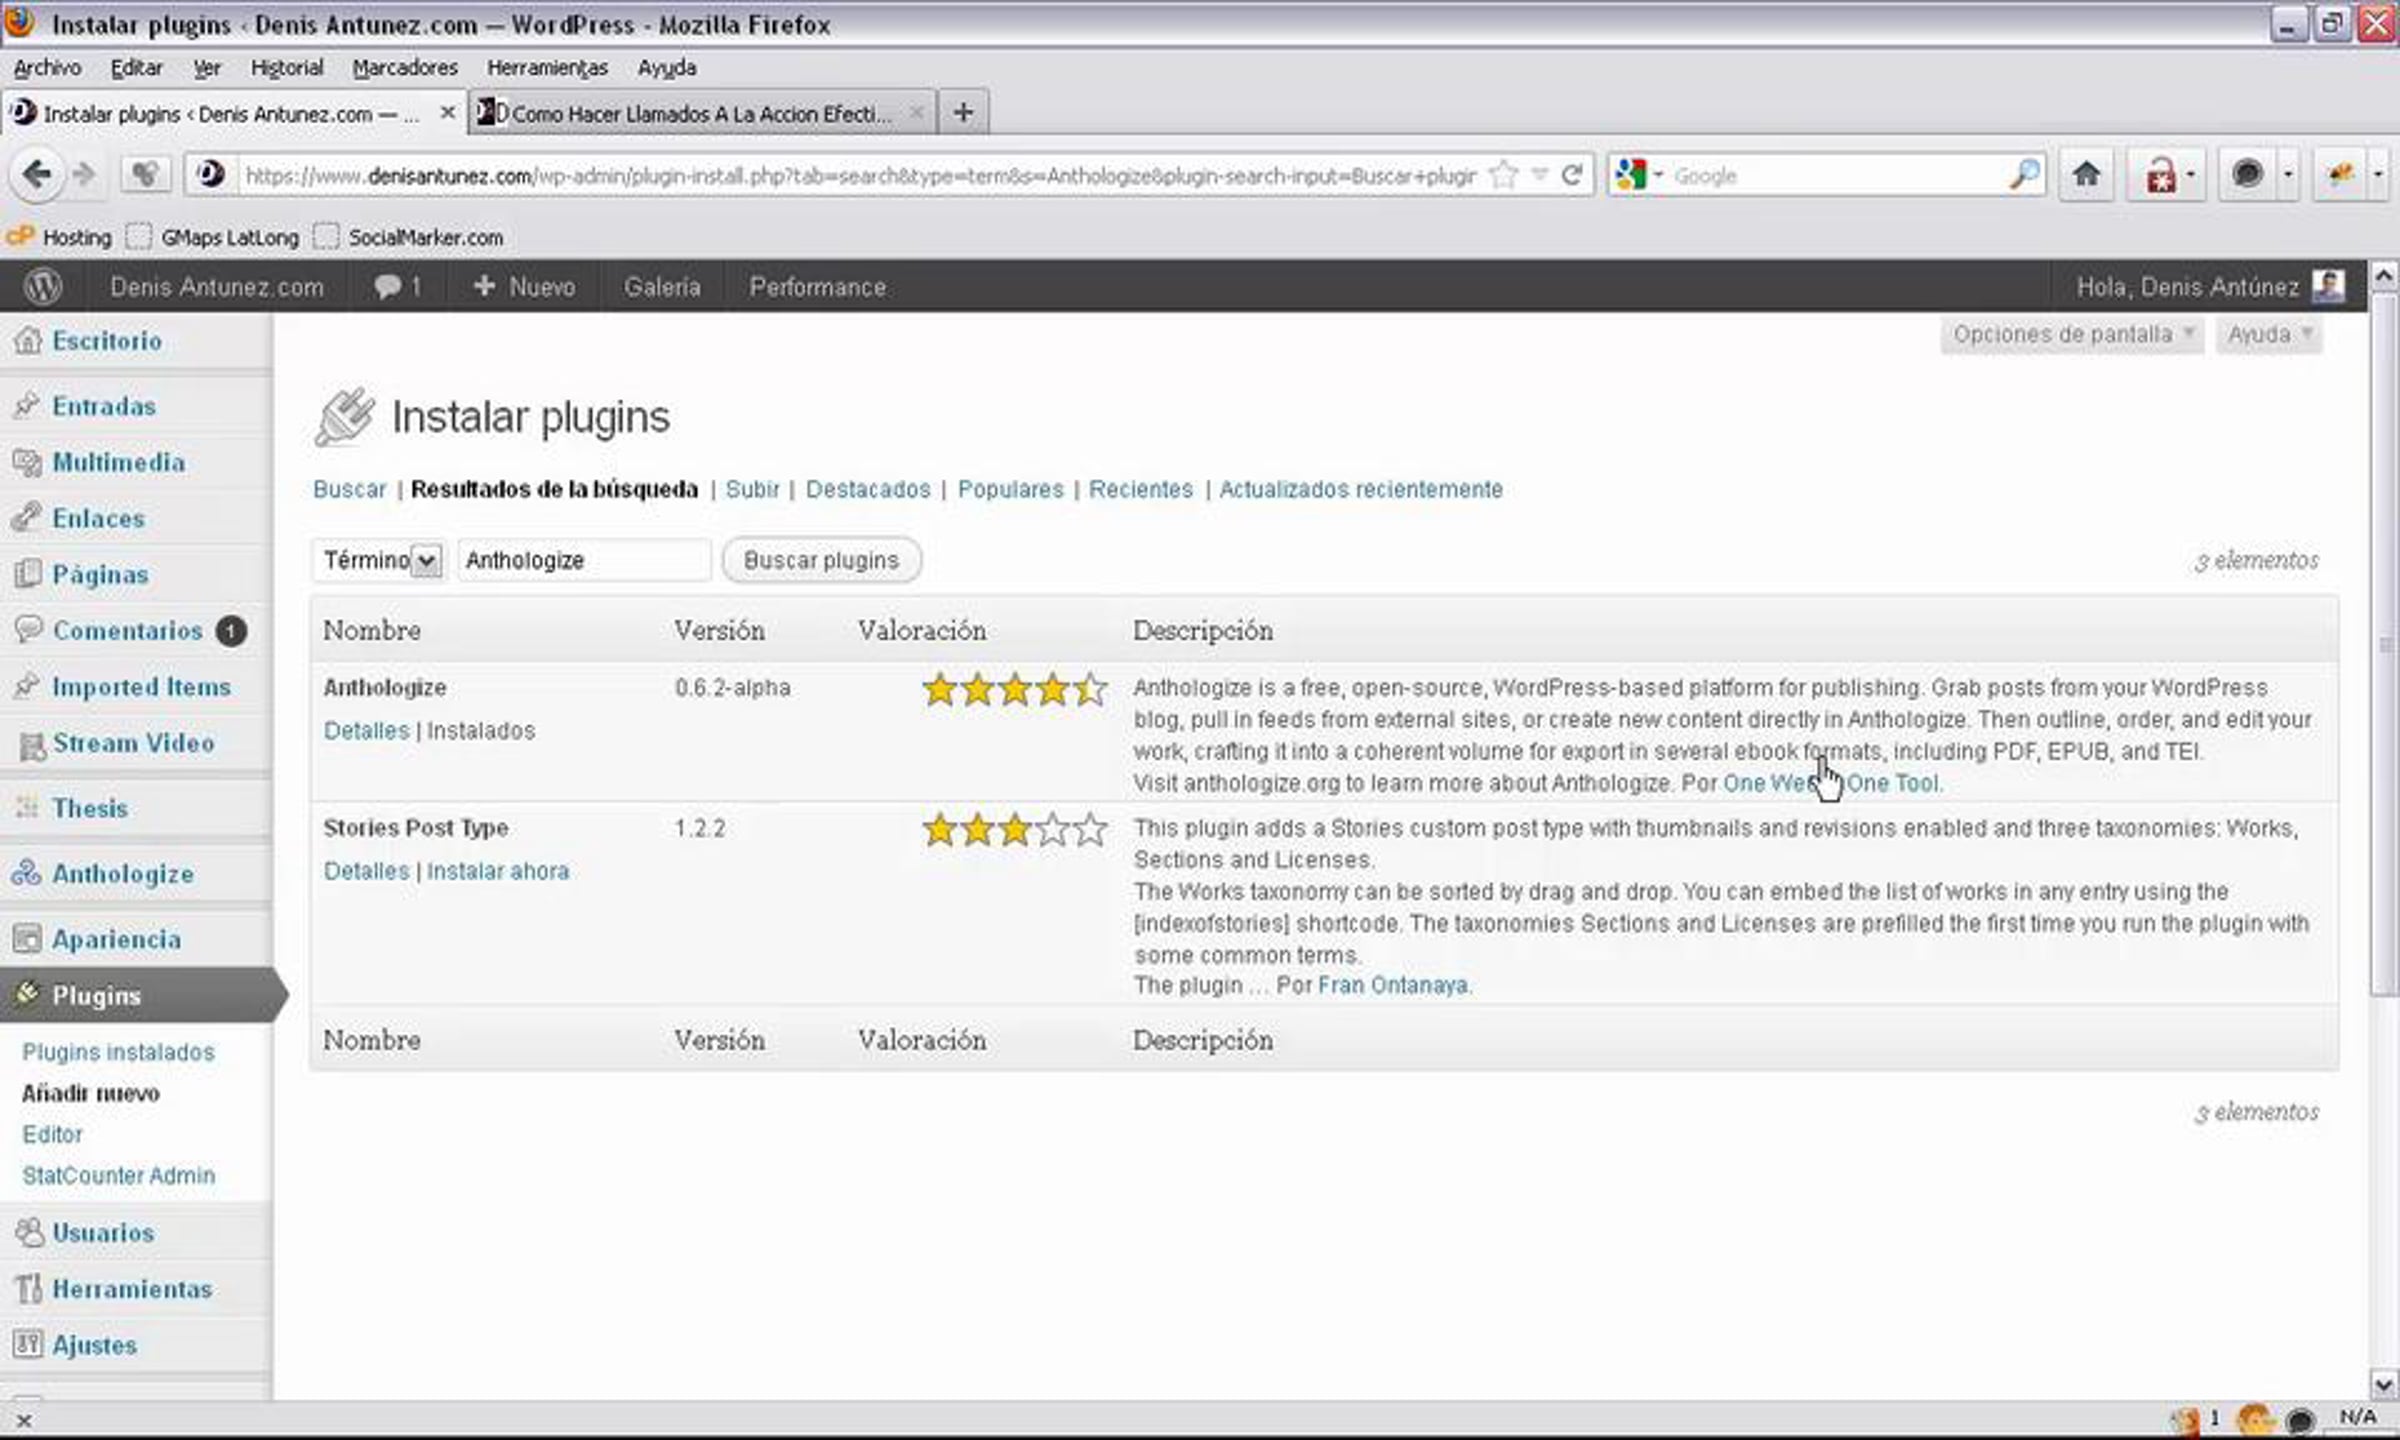2400x1440 pixels.
Task: Go back using the back arrow
Action: [x=37, y=175]
